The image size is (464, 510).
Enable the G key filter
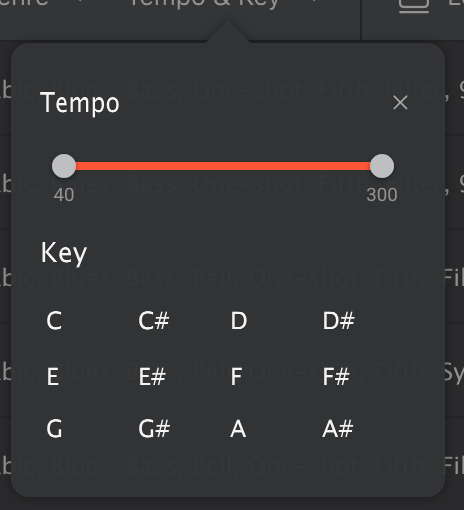point(54,429)
